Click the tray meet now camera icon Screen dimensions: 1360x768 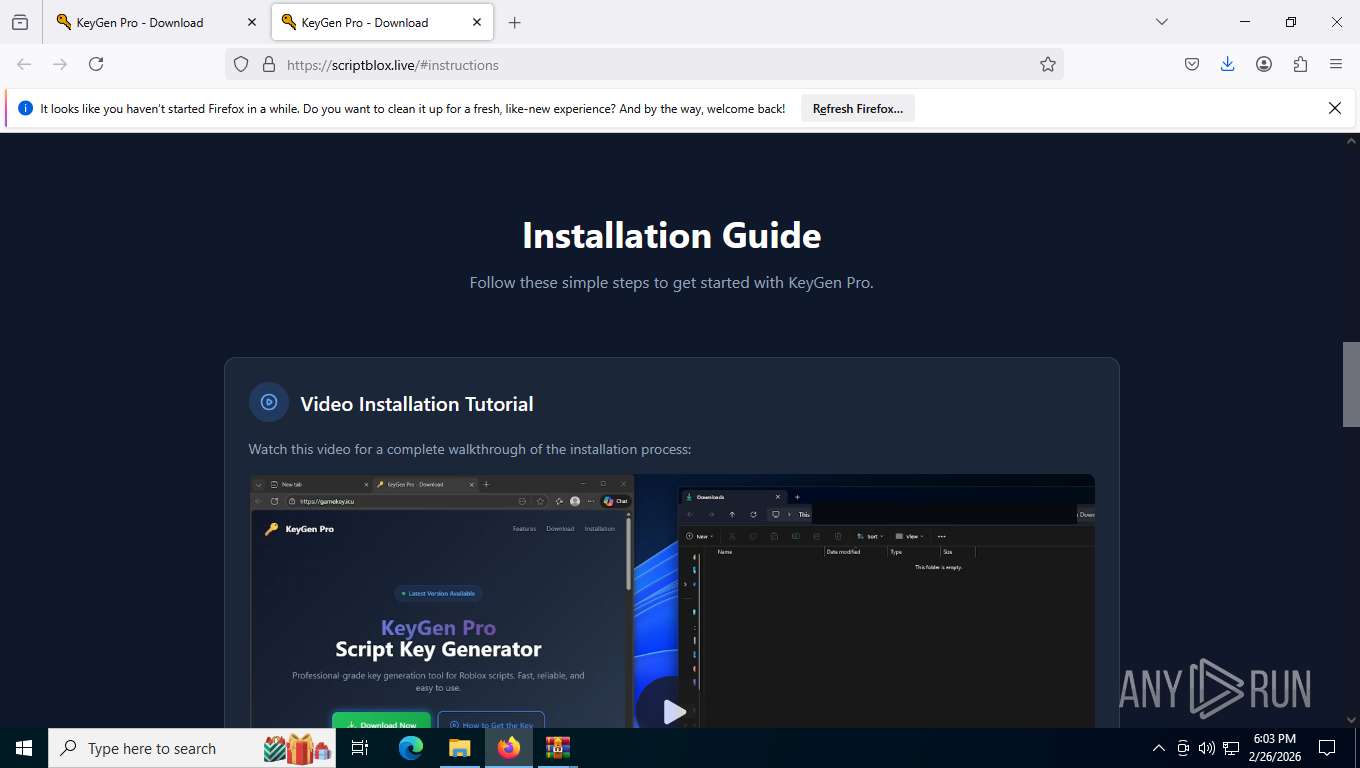[1183, 748]
